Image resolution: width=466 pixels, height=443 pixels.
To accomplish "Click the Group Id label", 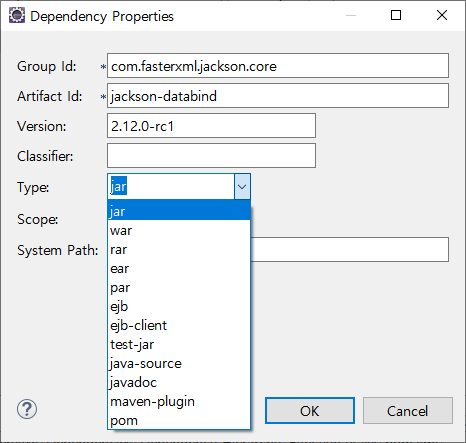I will (47, 66).
